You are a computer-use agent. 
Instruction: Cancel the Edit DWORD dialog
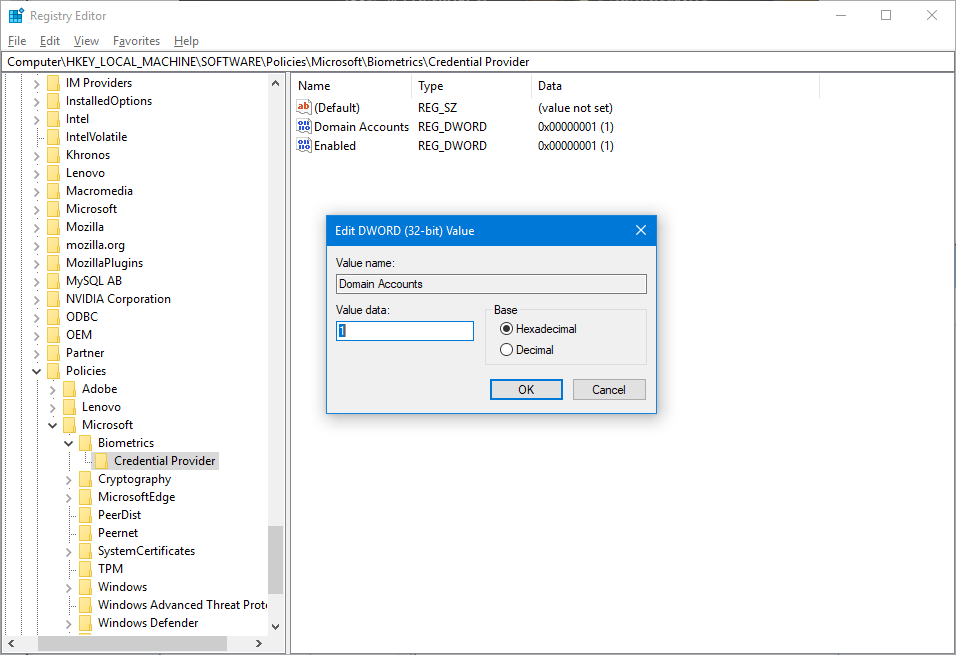point(609,390)
